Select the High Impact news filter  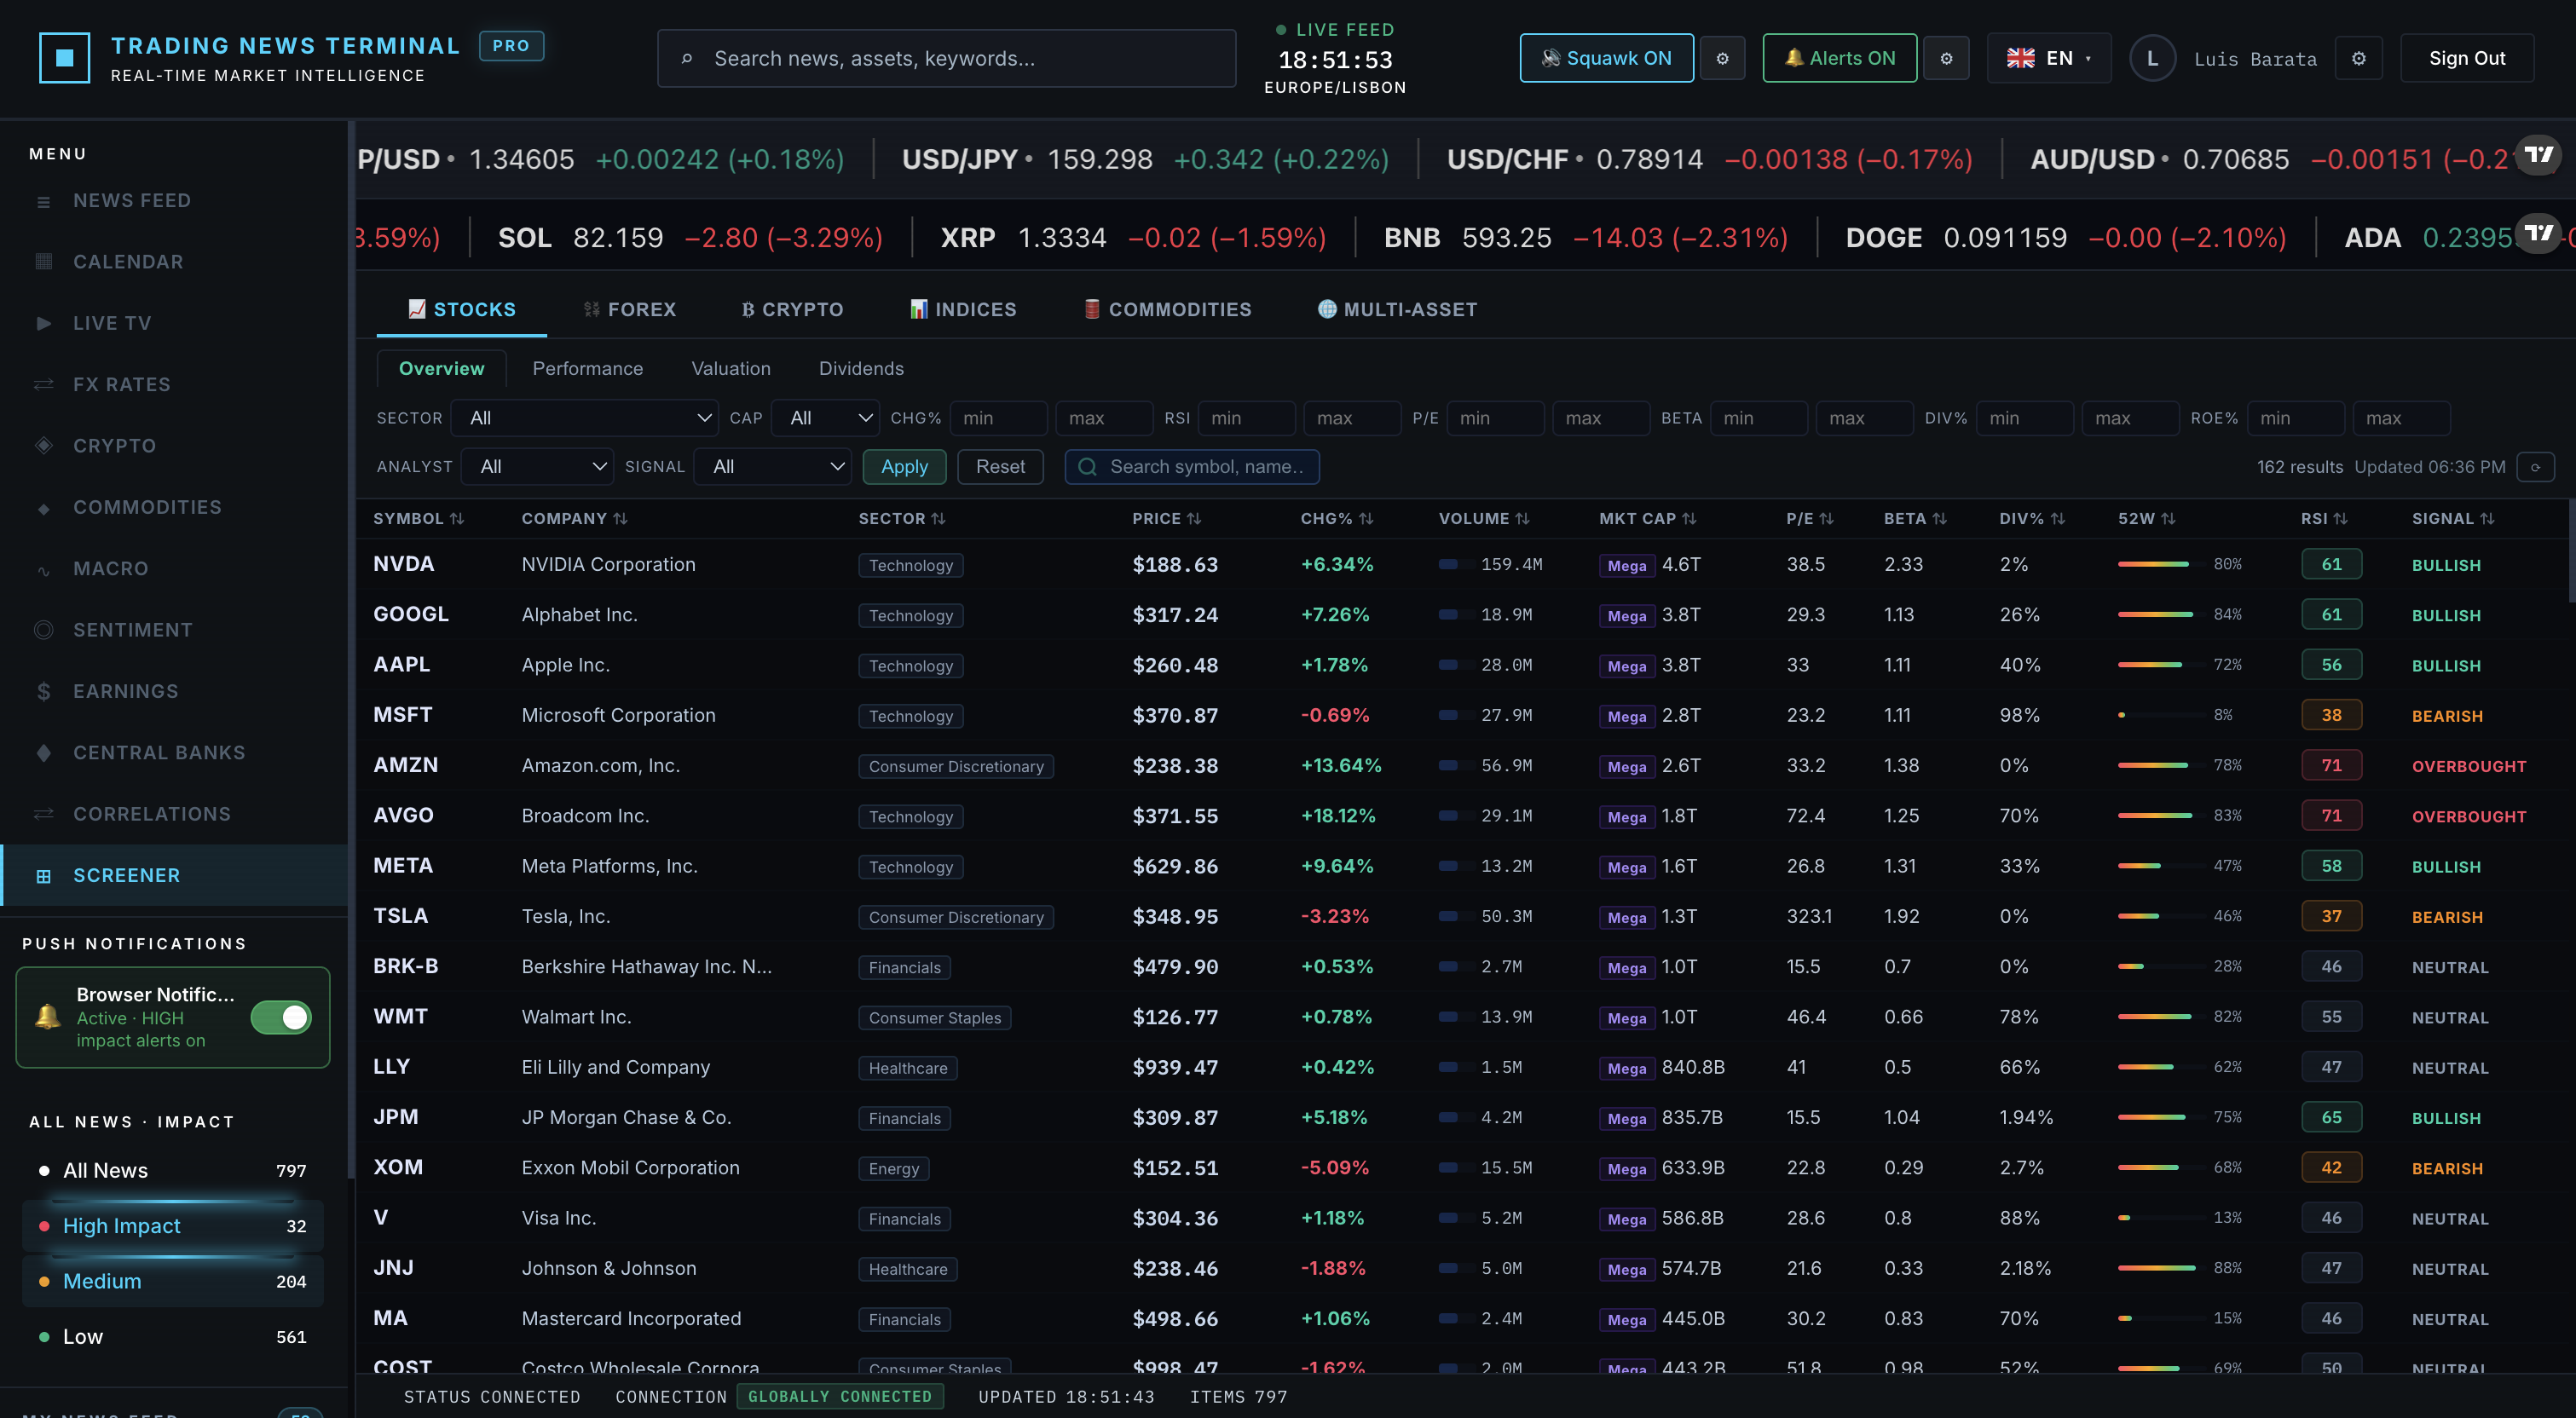[x=173, y=1226]
